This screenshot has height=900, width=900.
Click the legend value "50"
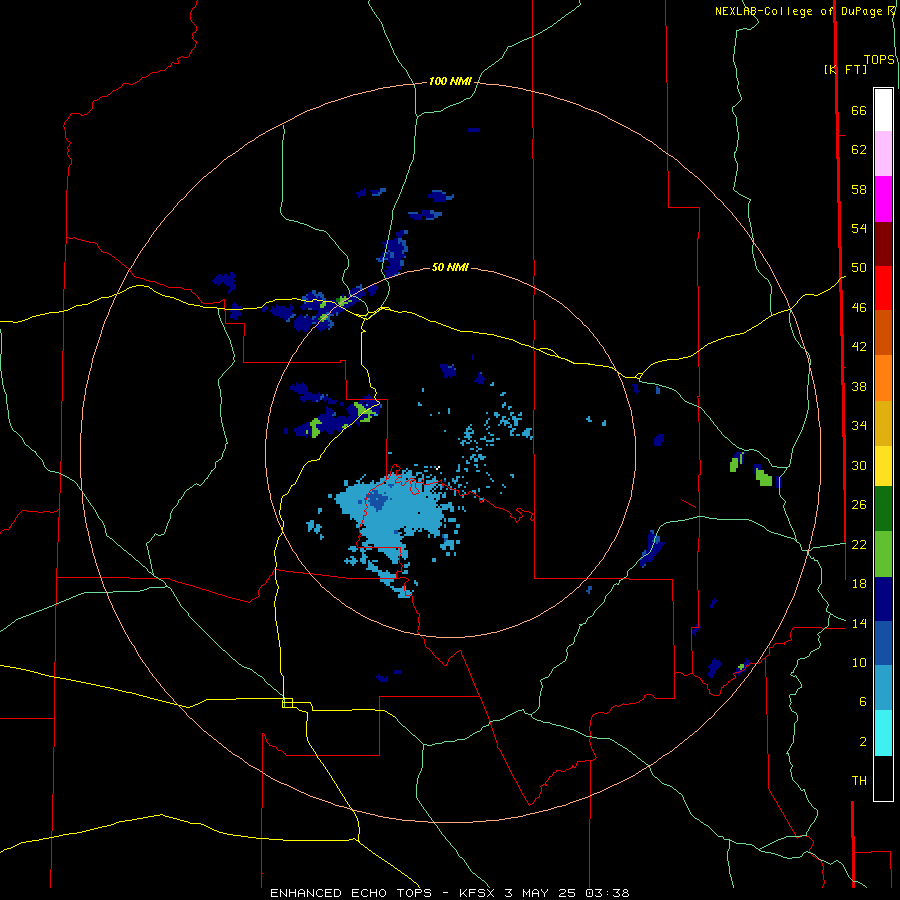859,268
